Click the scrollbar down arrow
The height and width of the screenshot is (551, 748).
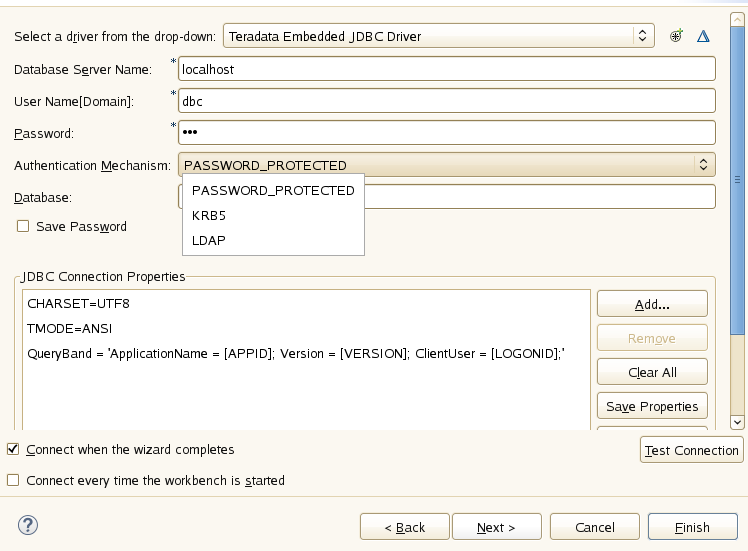[738, 422]
